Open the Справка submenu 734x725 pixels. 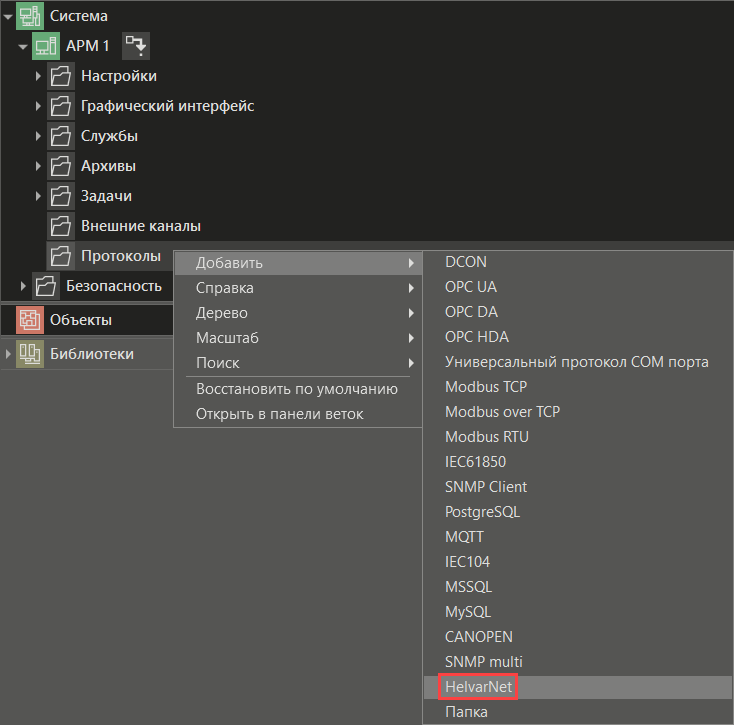[x=225, y=288]
